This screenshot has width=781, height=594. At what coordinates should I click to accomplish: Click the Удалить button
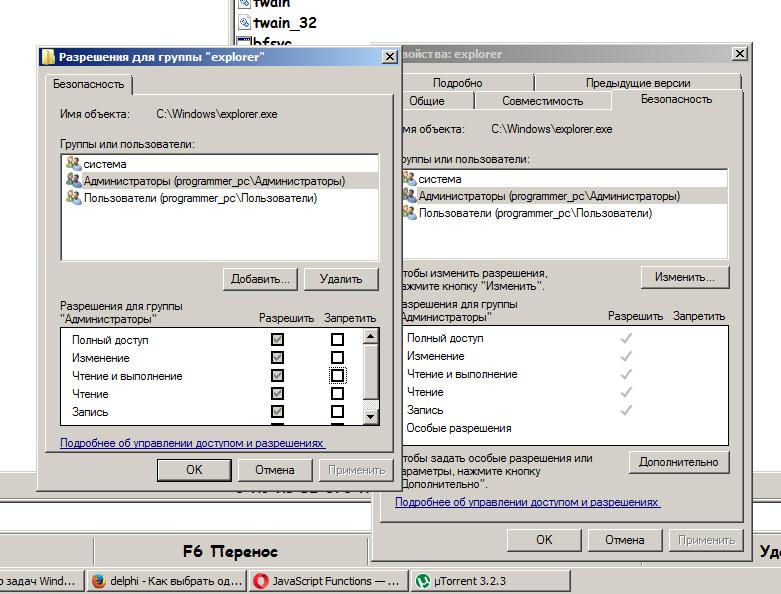(x=341, y=279)
